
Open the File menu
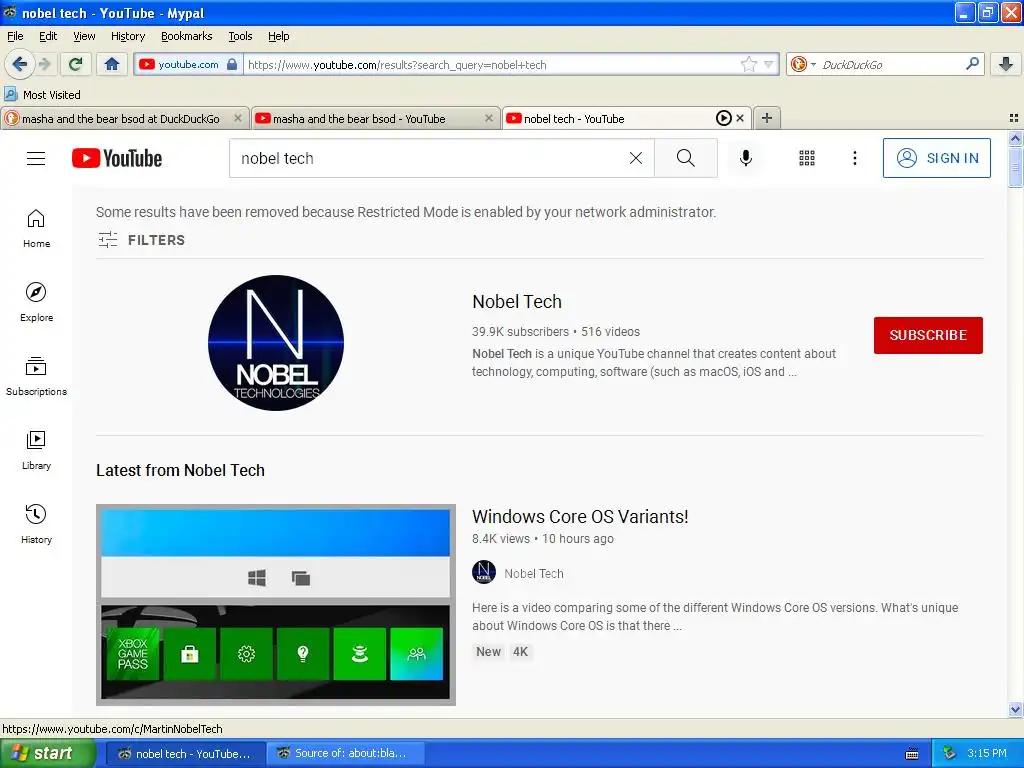pos(15,36)
